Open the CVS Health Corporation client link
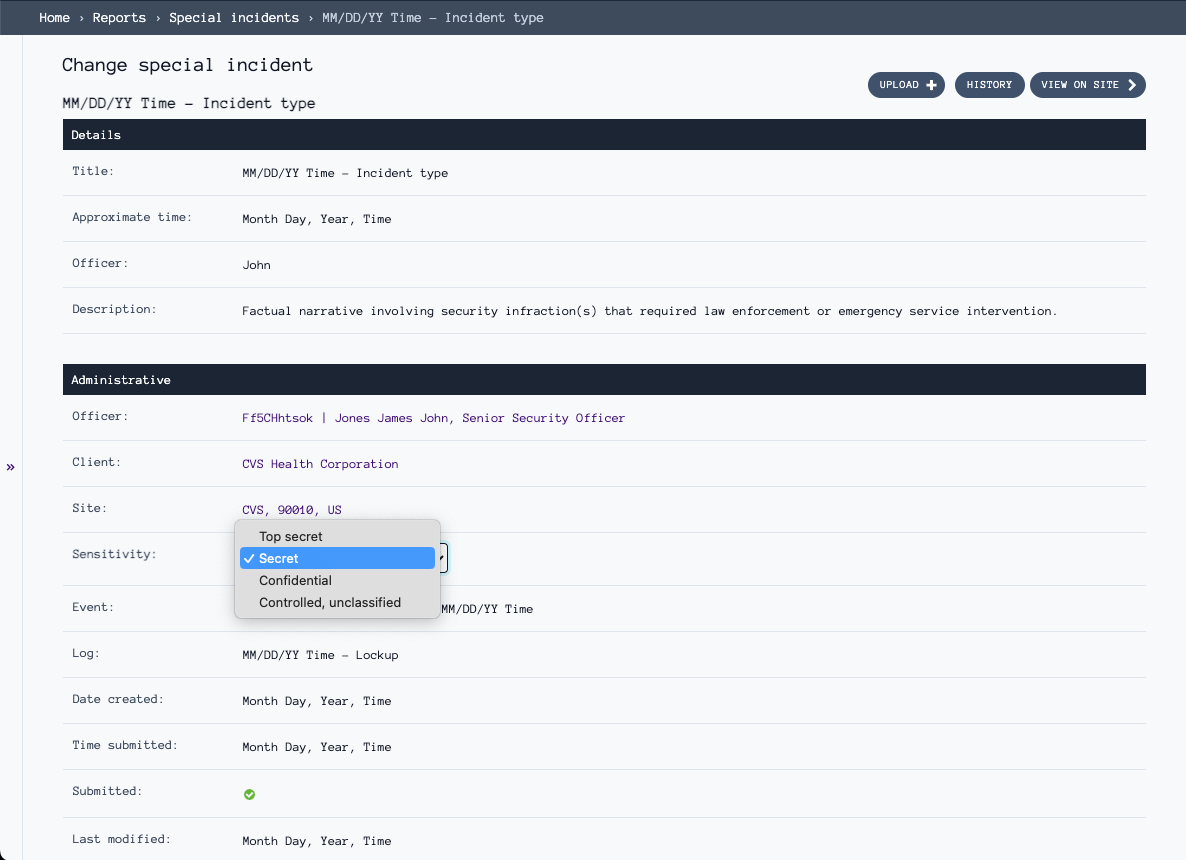The image size is (1186, 860). [x=320, y=464]
